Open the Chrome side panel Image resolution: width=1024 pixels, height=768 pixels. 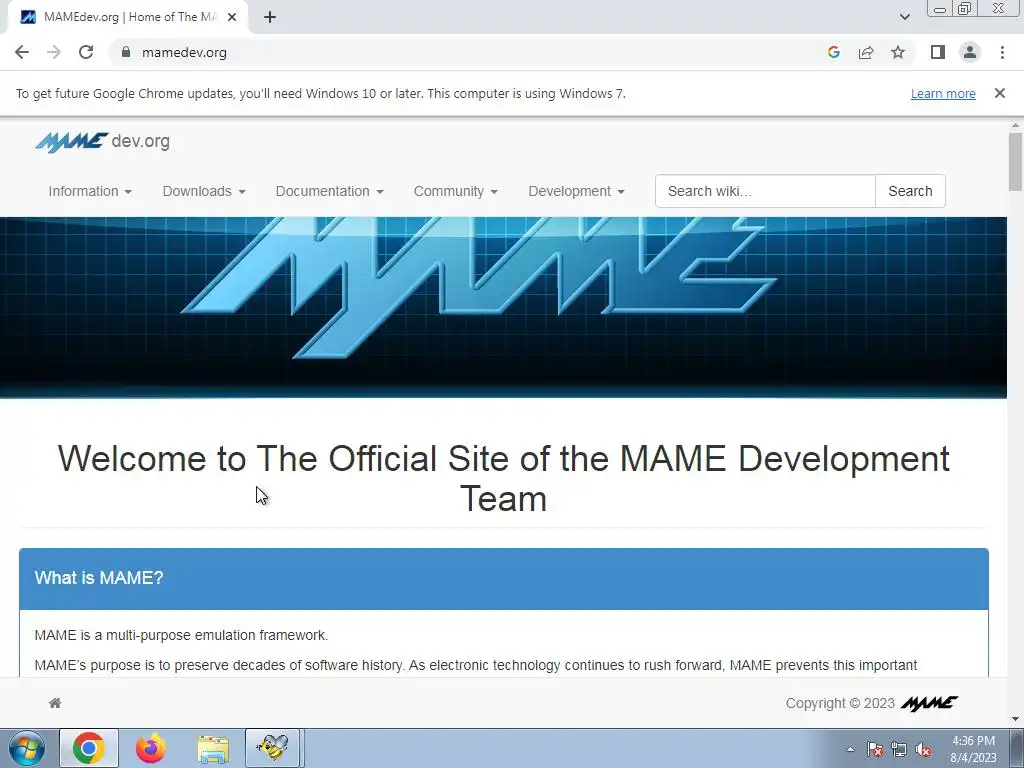click(x=938, y=52)
